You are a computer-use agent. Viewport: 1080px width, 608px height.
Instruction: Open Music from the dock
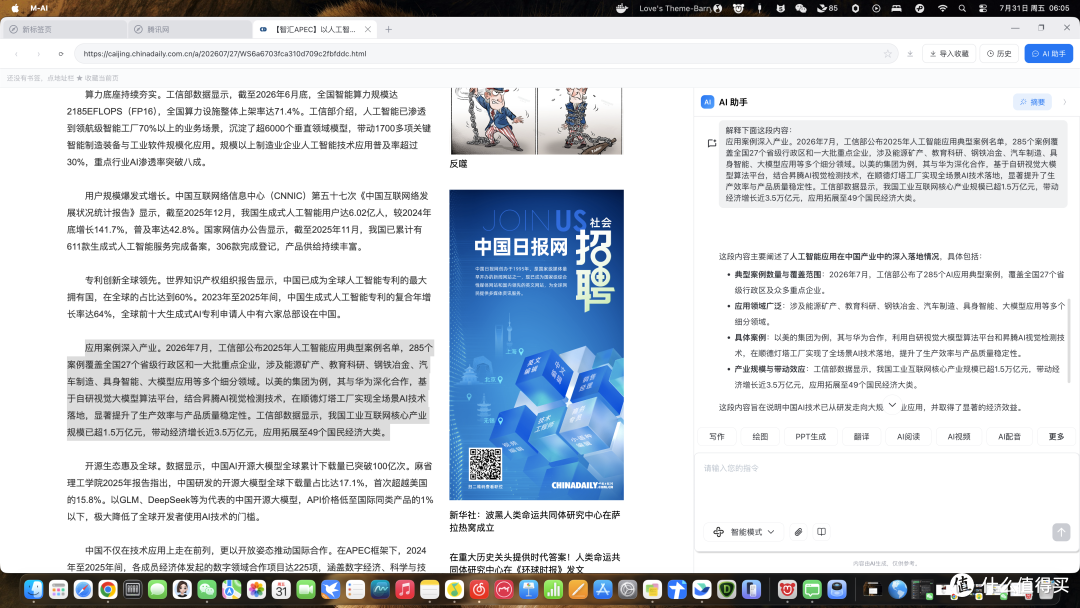coord(404,589)
